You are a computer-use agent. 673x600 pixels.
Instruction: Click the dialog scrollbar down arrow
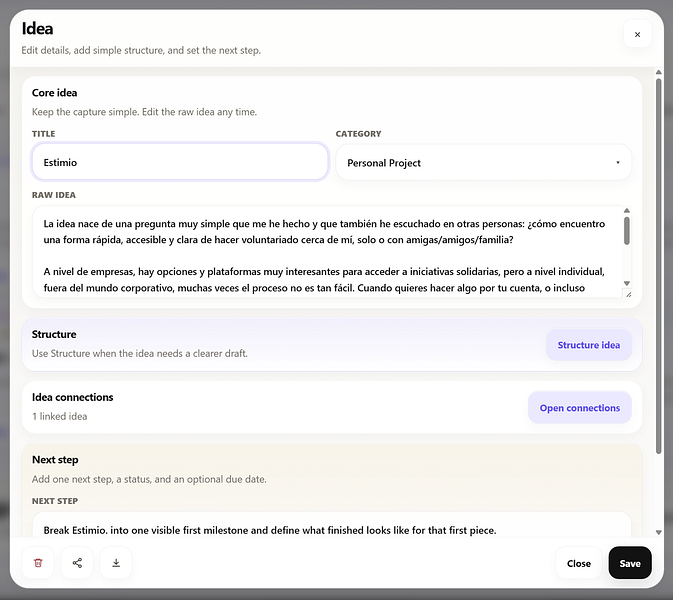click(x=658, y=532)
